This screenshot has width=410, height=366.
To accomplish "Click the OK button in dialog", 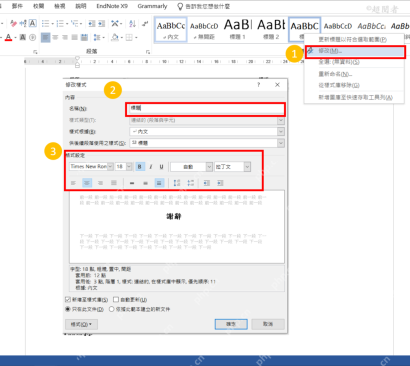I will 231,324.
